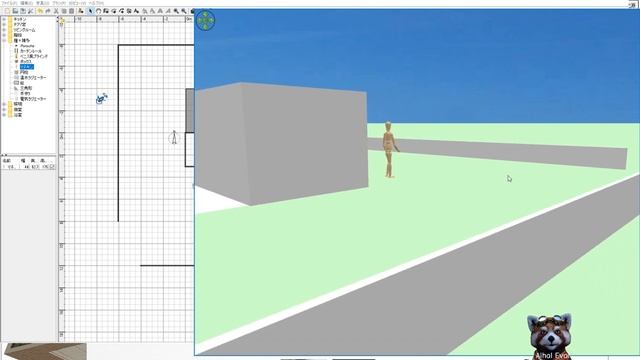The image size is (640, 360).
Task: Select ベニス風ブラインド in the catalog tree
Action: point(34,56)
